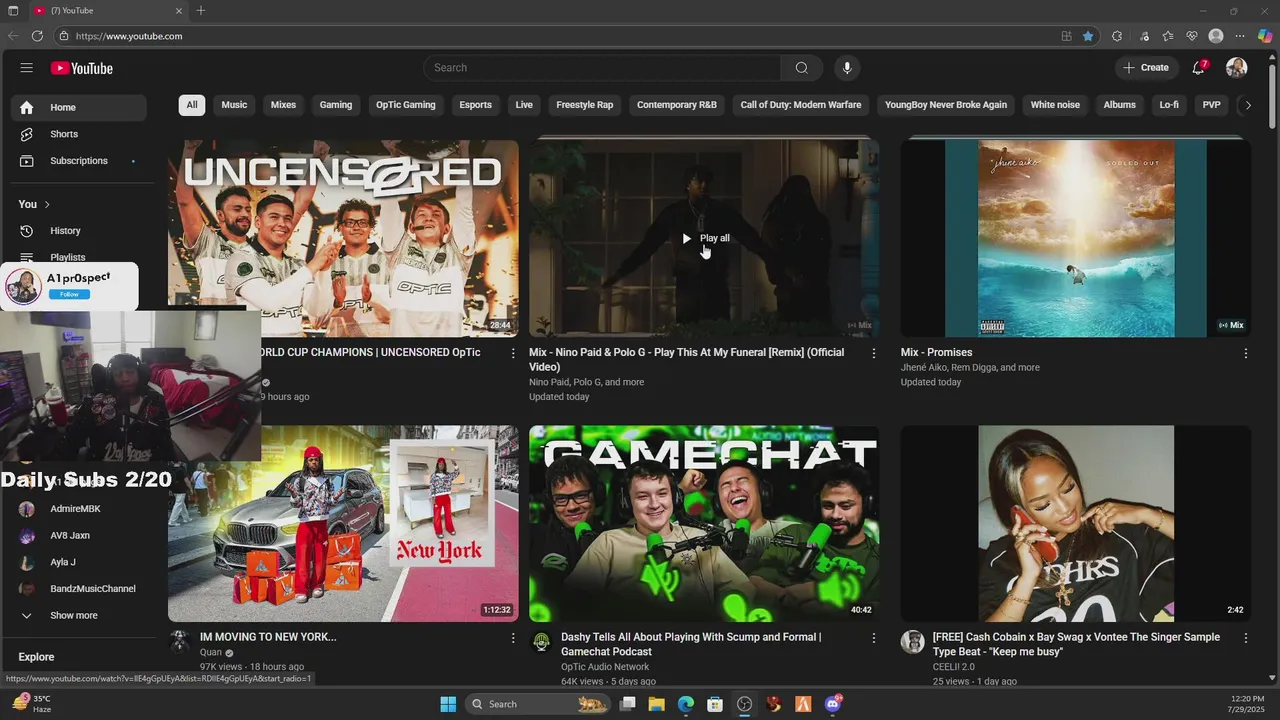Viewport: 1280px width, 720px height.
Task: Open the YouTube hamburger guide menu
Action: (x=26, y=68)
